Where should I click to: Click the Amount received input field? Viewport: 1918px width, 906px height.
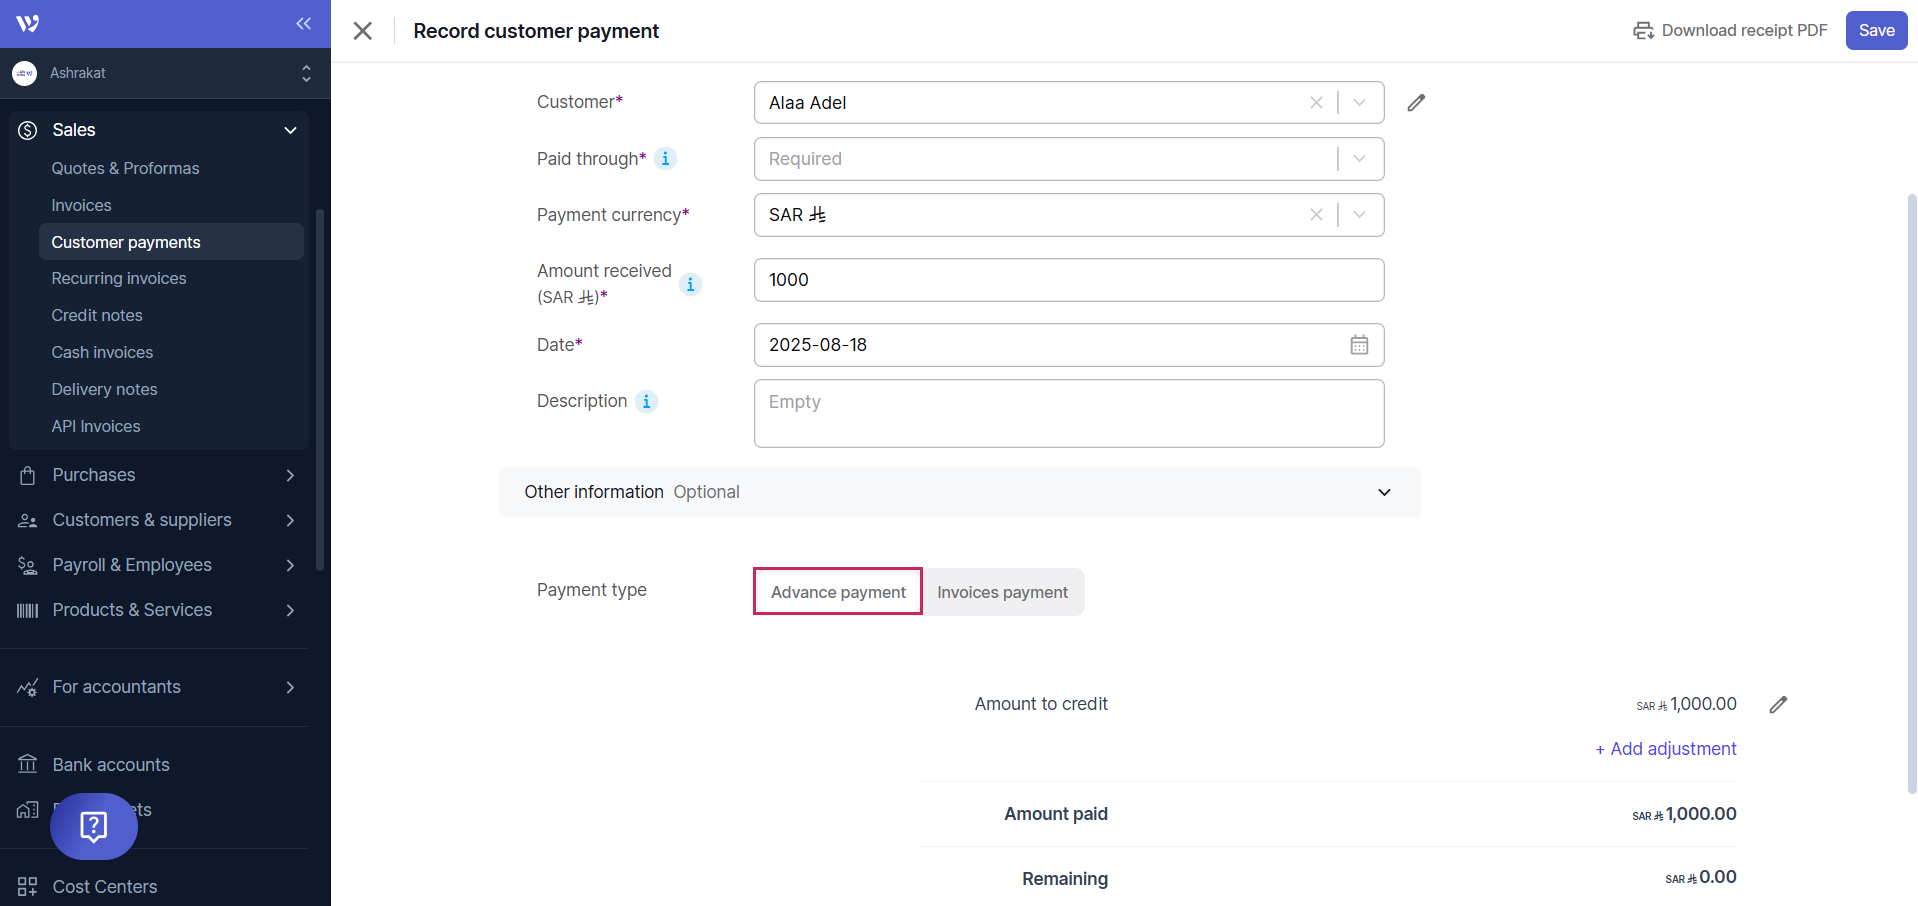tap(1068, 280)
